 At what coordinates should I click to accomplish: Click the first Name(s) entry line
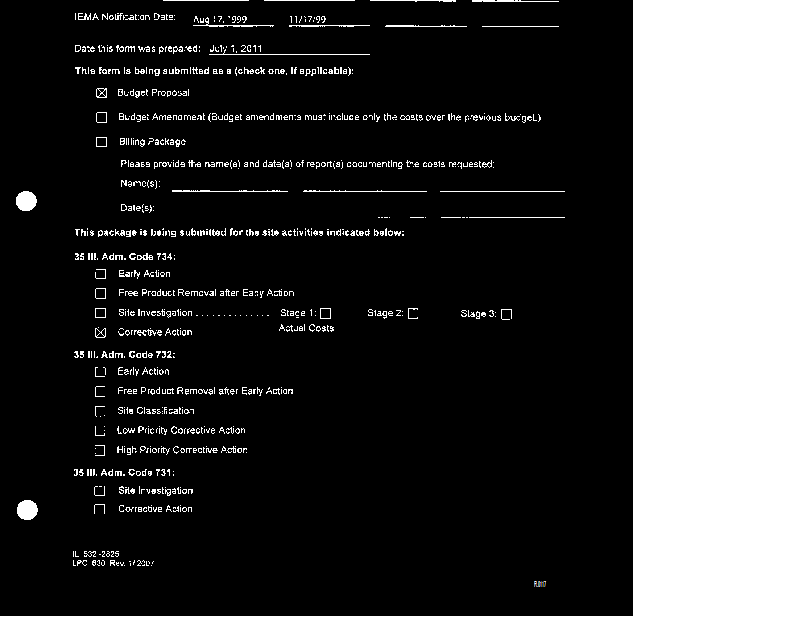pyautogui.click(x=229, y=184)
